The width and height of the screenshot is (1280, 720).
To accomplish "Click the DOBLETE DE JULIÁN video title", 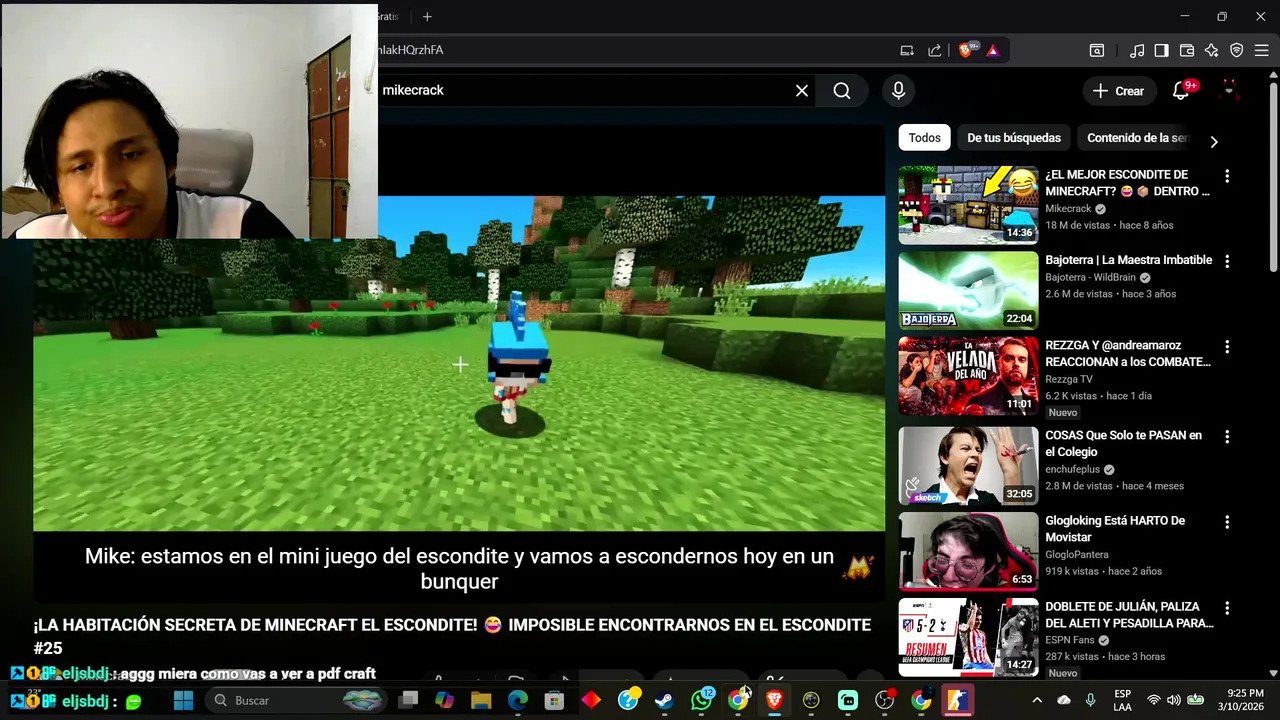I will pyautogui.click(x=1129, y=615).
